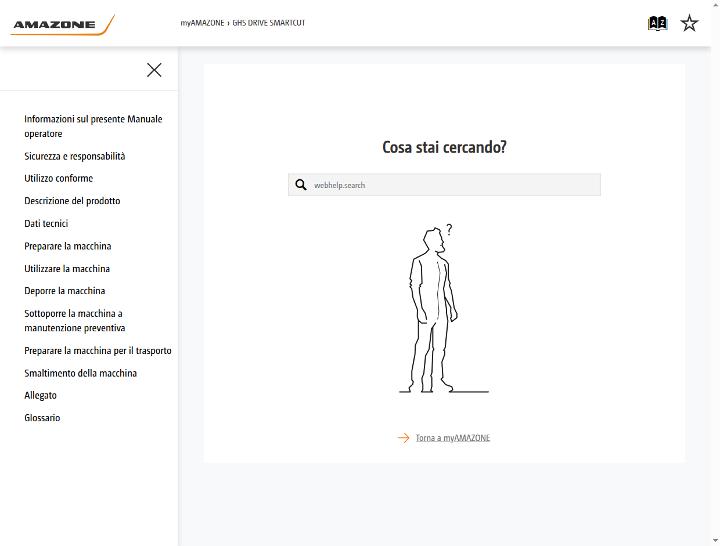This screenshot has width=720, height=546.
Task: Open Informazioni sul presente Manuale operatore
Action: point(93,126)
